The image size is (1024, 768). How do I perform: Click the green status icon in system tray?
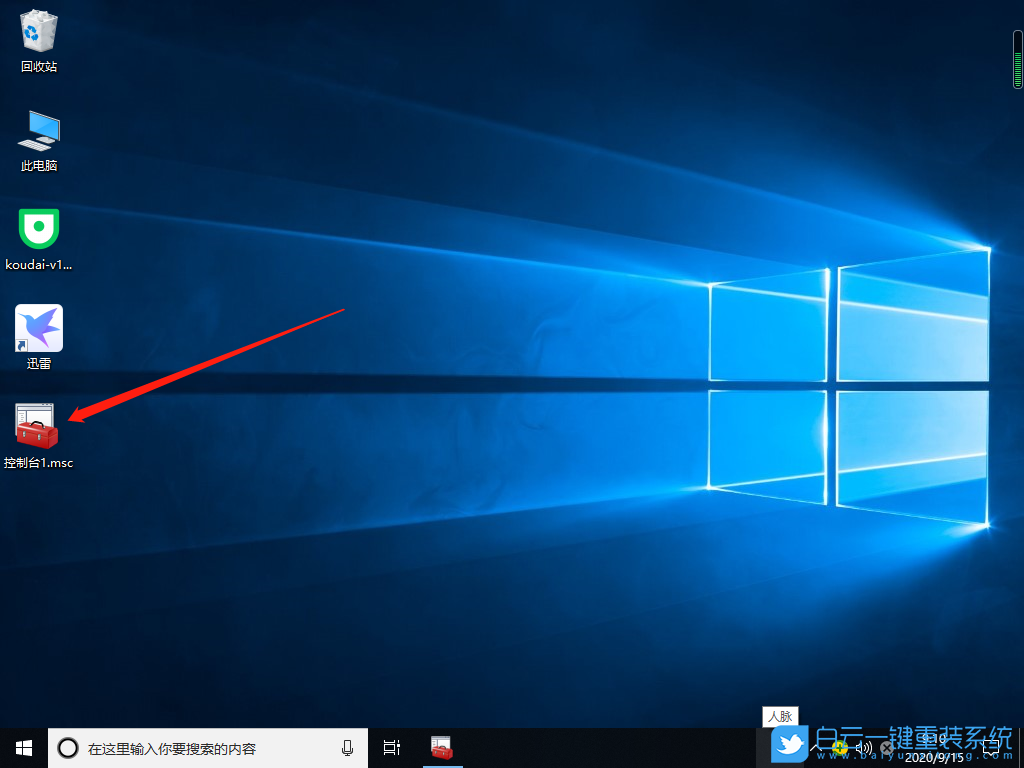click(x=841, y=747)
